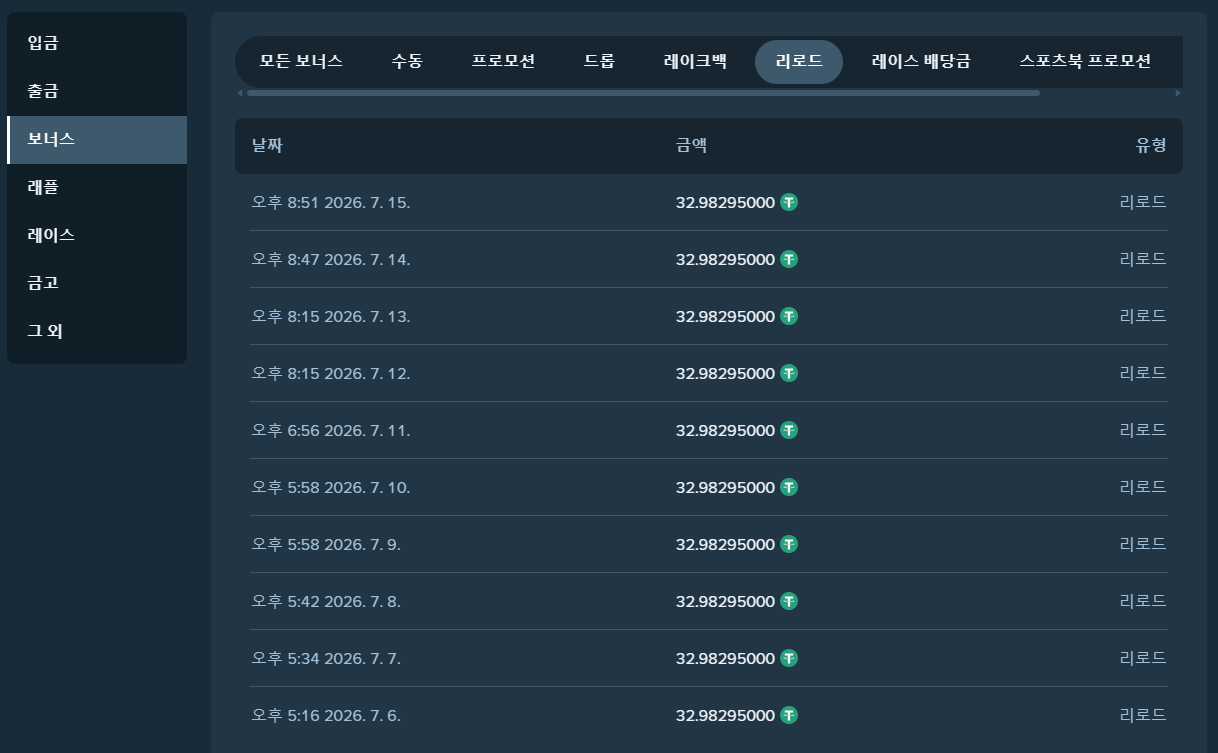Click amount 32.98295000 in 7. 9. row
The width and height of the screenshot is (1218, 753).
pyautogui.click(x=725, y=544)
